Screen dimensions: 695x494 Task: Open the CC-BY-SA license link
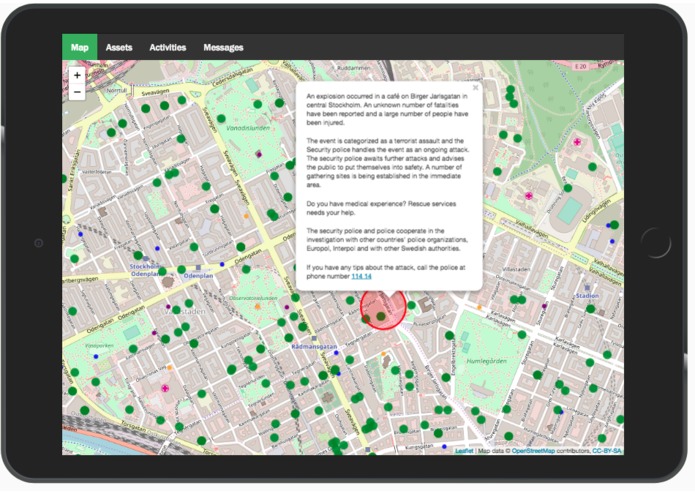click(x=606, y=451)
